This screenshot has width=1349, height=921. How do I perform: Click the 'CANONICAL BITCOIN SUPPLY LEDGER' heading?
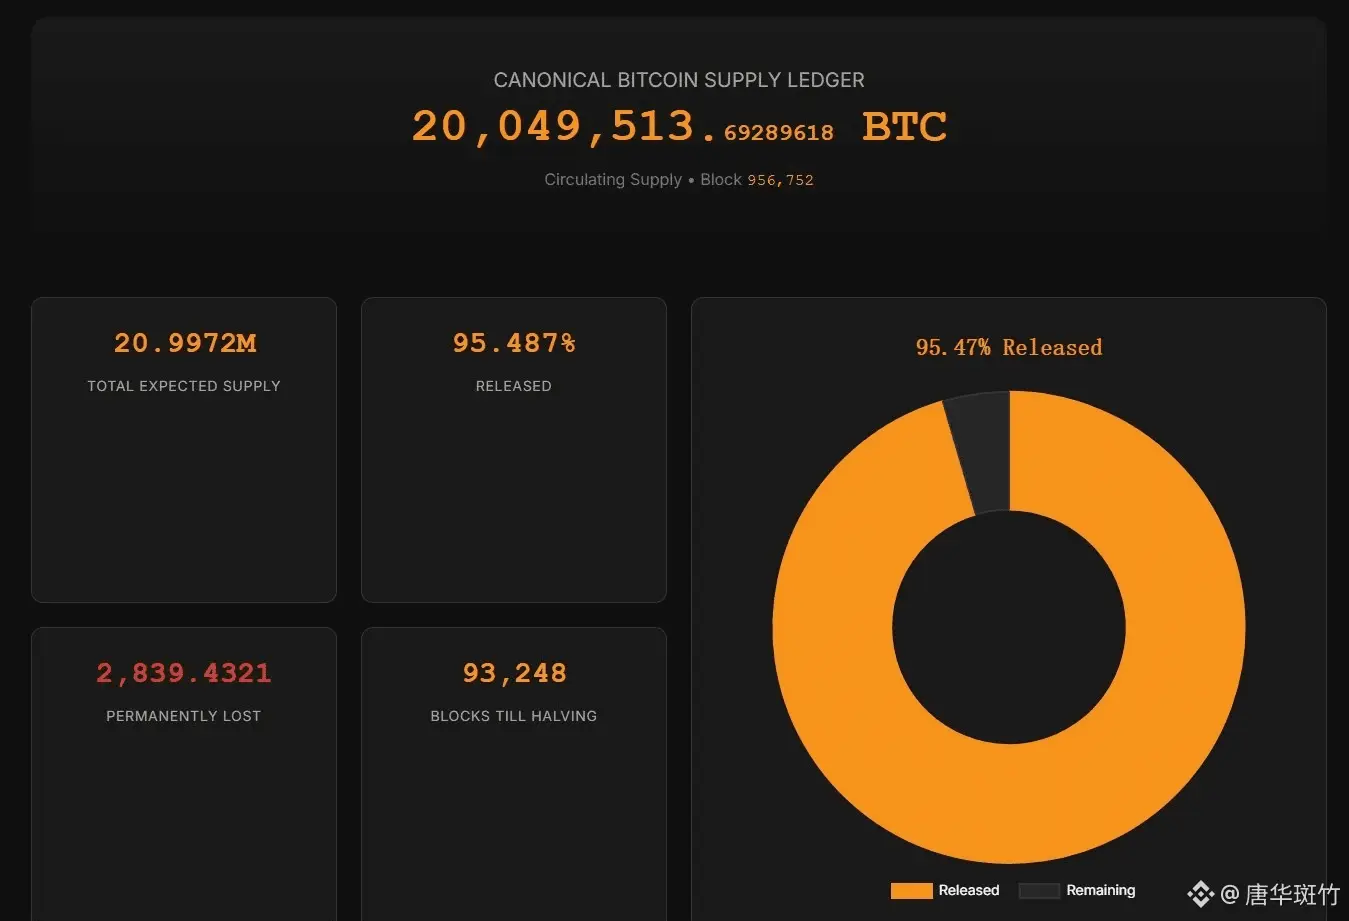(679, 80)
